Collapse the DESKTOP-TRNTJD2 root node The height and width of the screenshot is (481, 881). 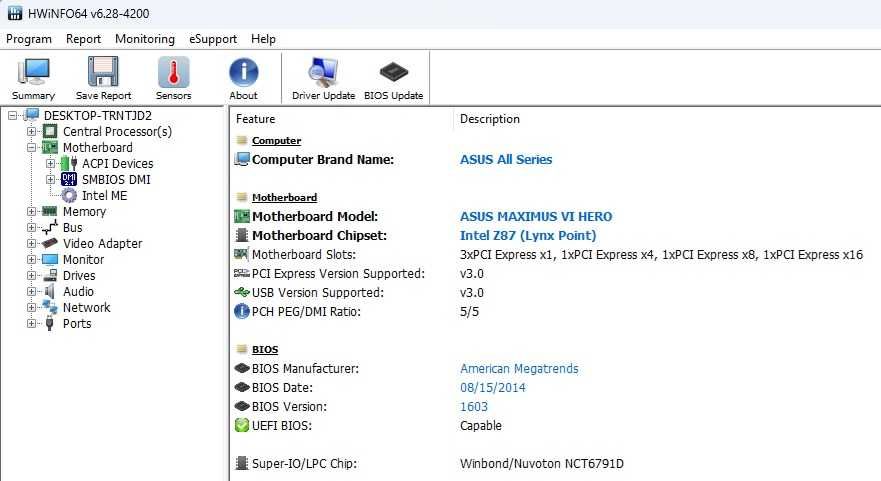(x=12, y=115)
